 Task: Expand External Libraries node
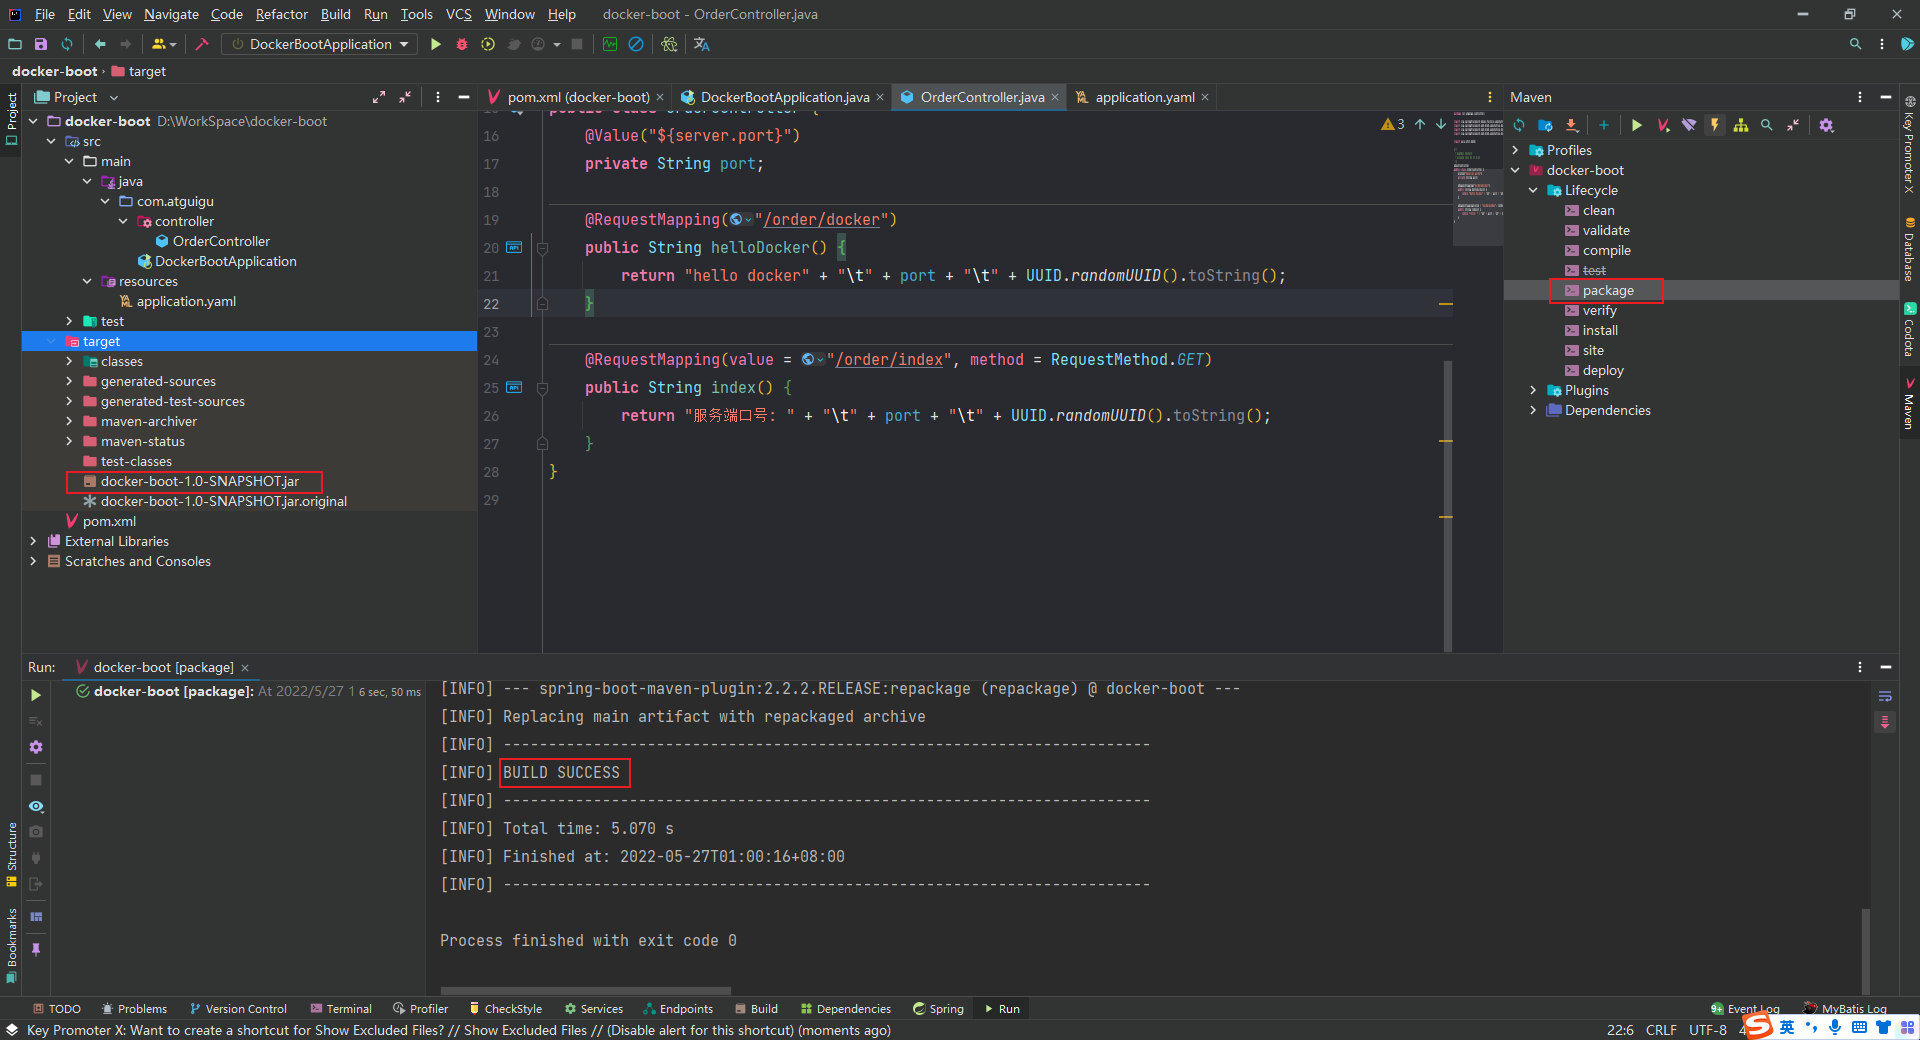33,541
